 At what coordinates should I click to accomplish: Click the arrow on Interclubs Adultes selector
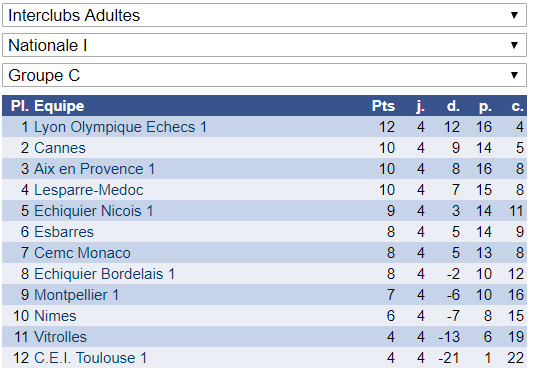tap(514, 15)
